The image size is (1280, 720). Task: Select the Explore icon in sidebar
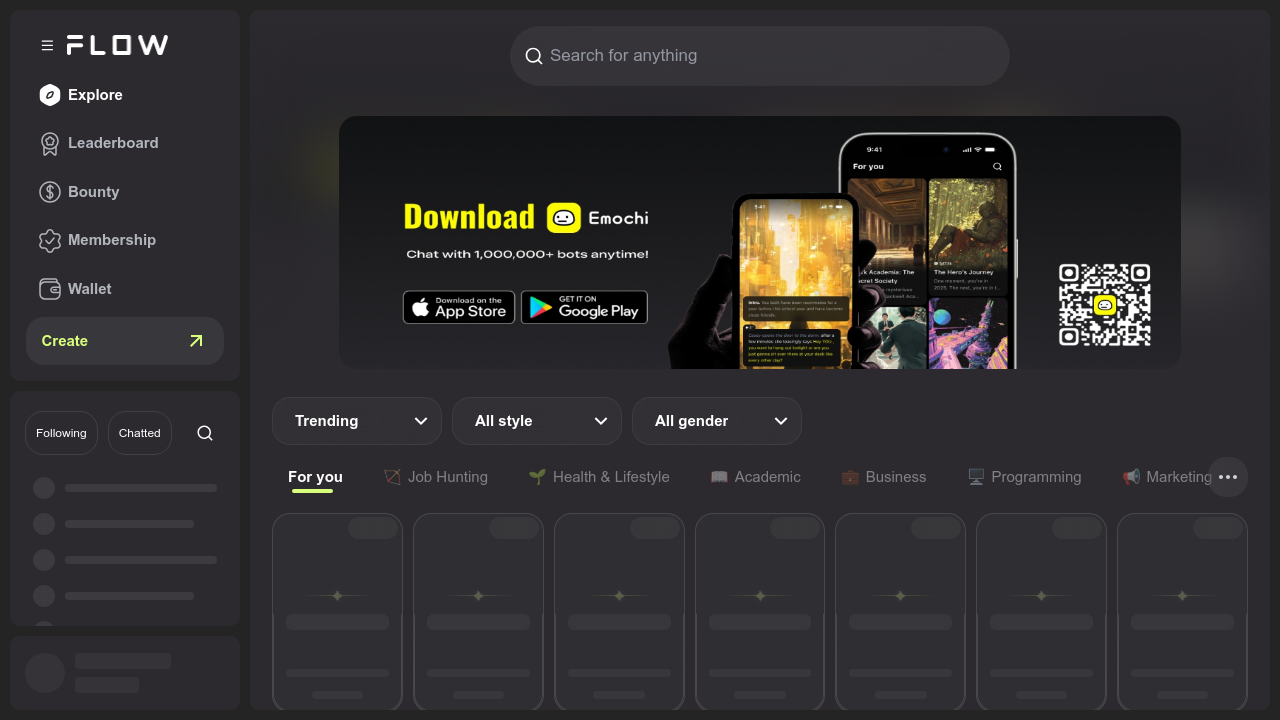[x=50, y=95]
